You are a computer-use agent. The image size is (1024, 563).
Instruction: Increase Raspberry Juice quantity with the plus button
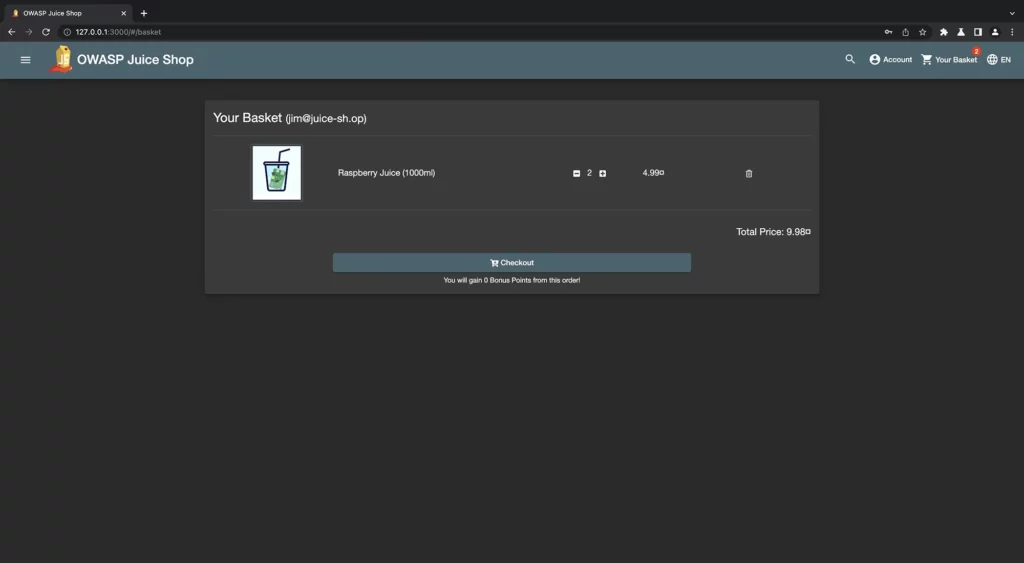click(x=602, y=173)
